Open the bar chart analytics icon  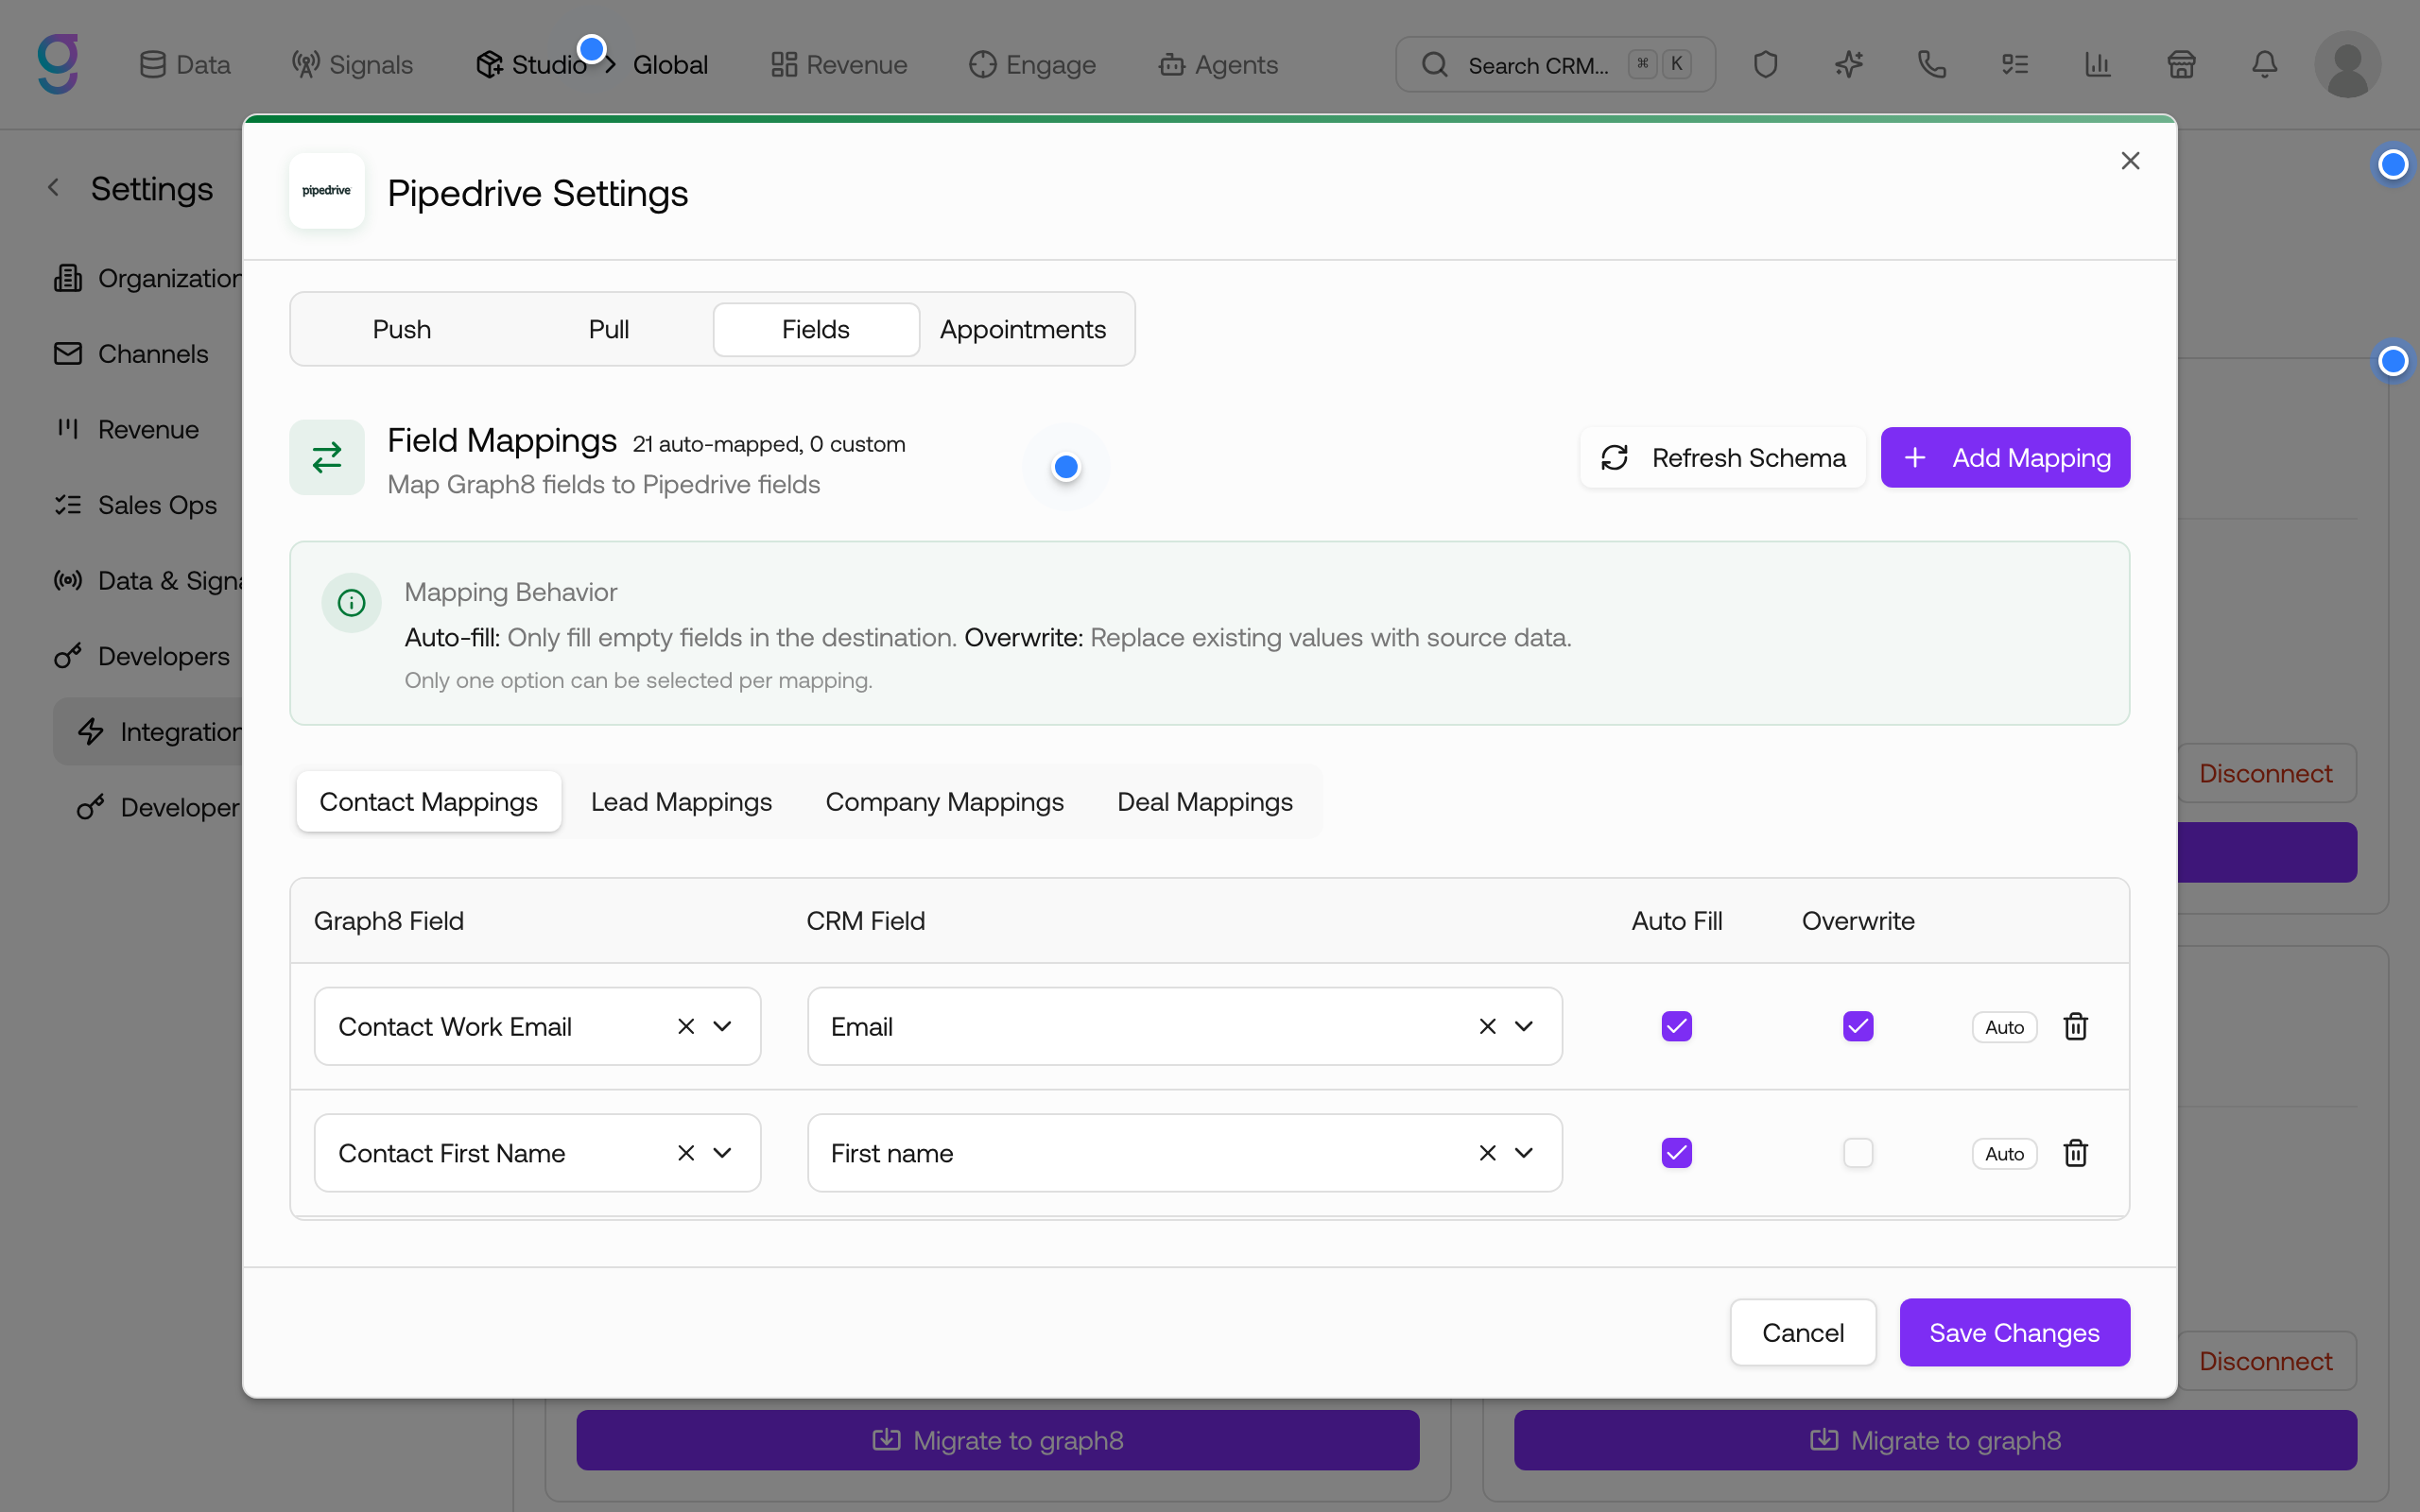click(x=2097, y=65)
